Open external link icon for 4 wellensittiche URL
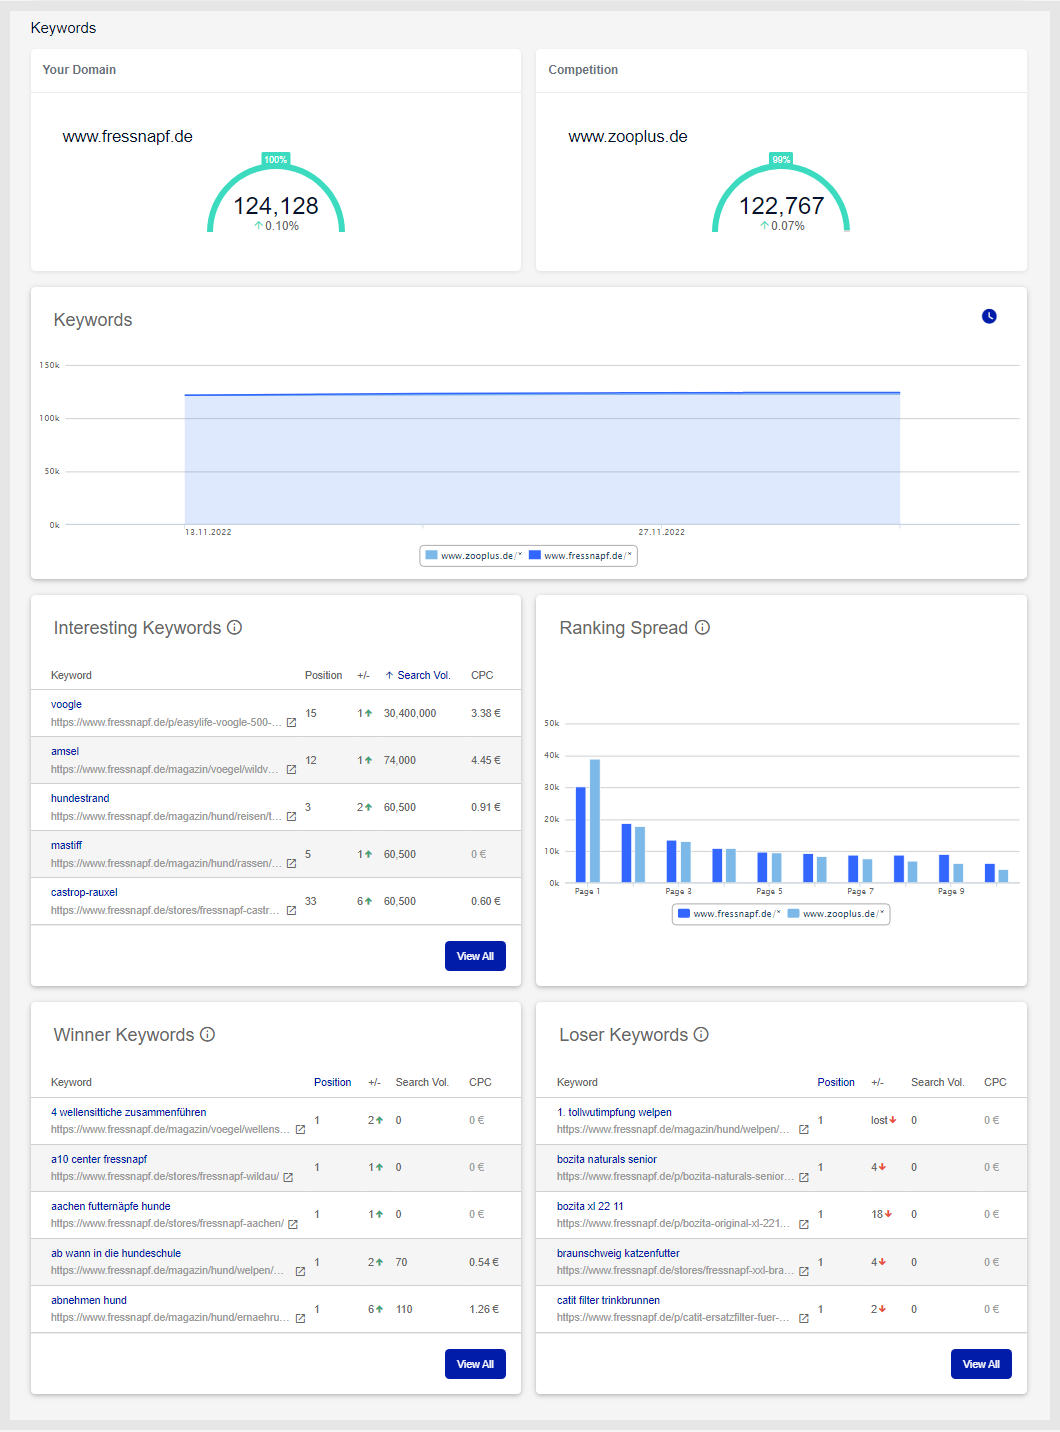This screenshot has height=1432, width=1060. pos(300,1130)
